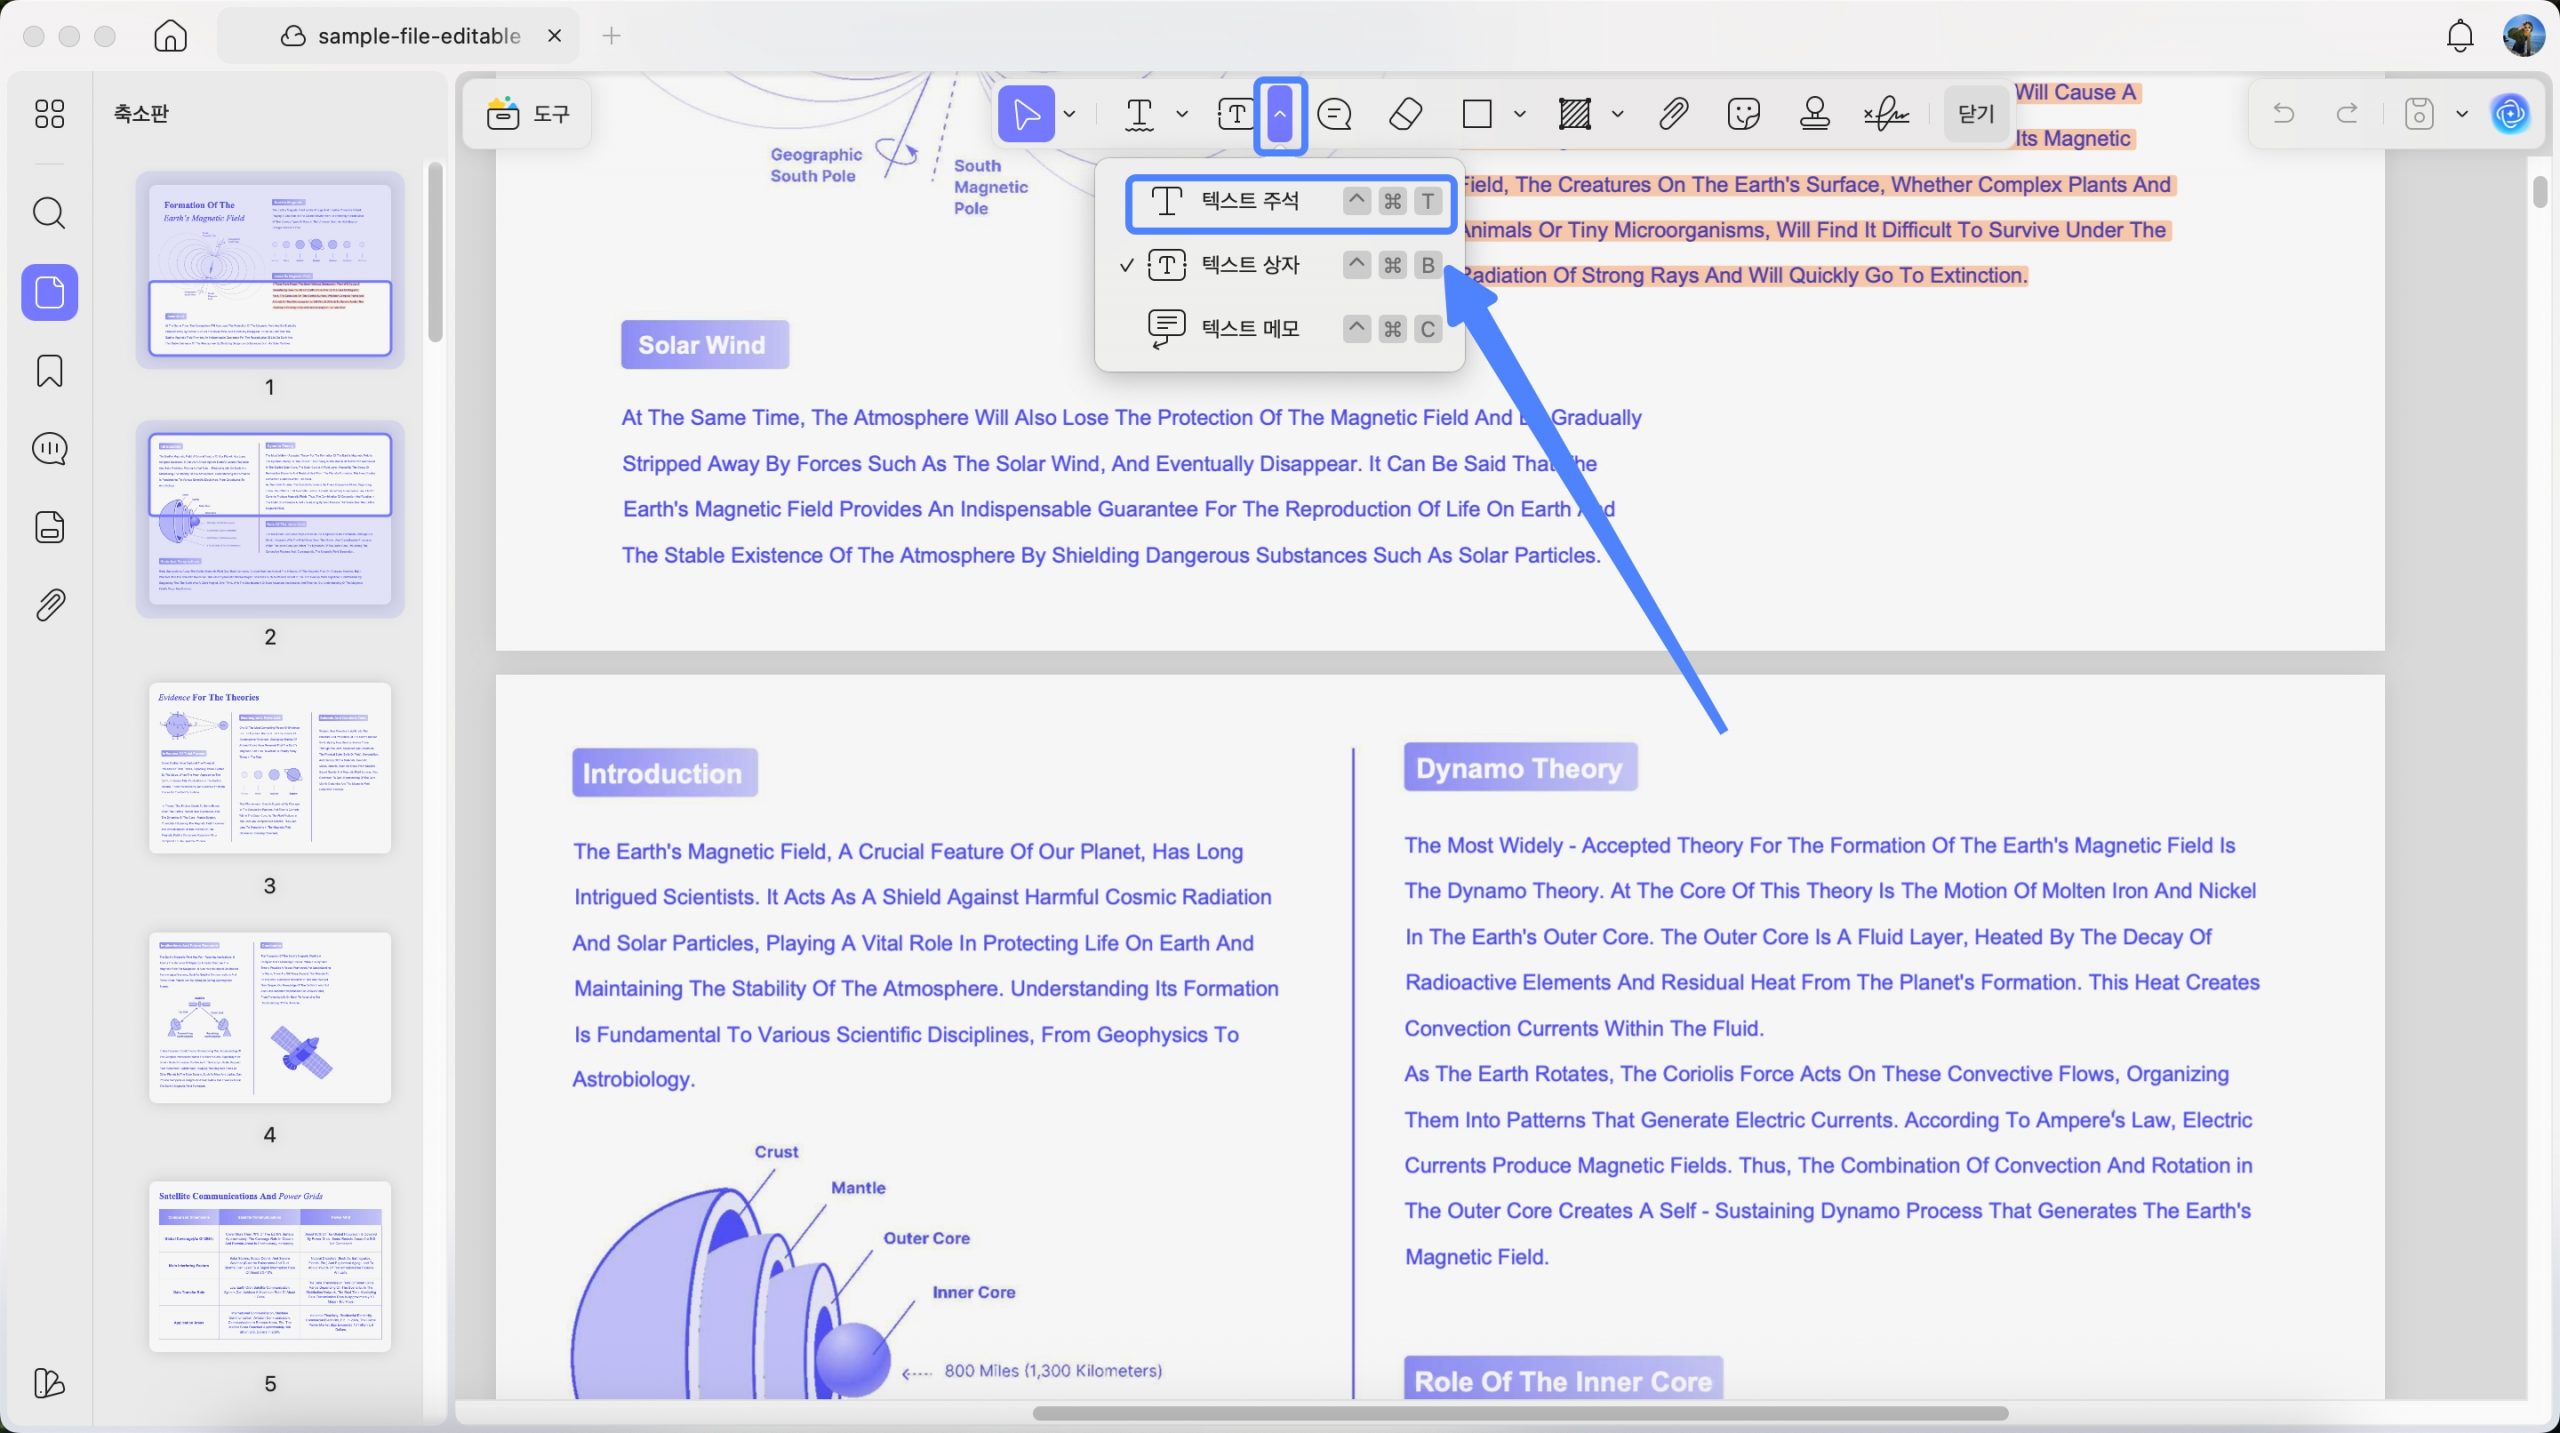
Task: Open page 4 thumbnail
Action: point(270,1017)
